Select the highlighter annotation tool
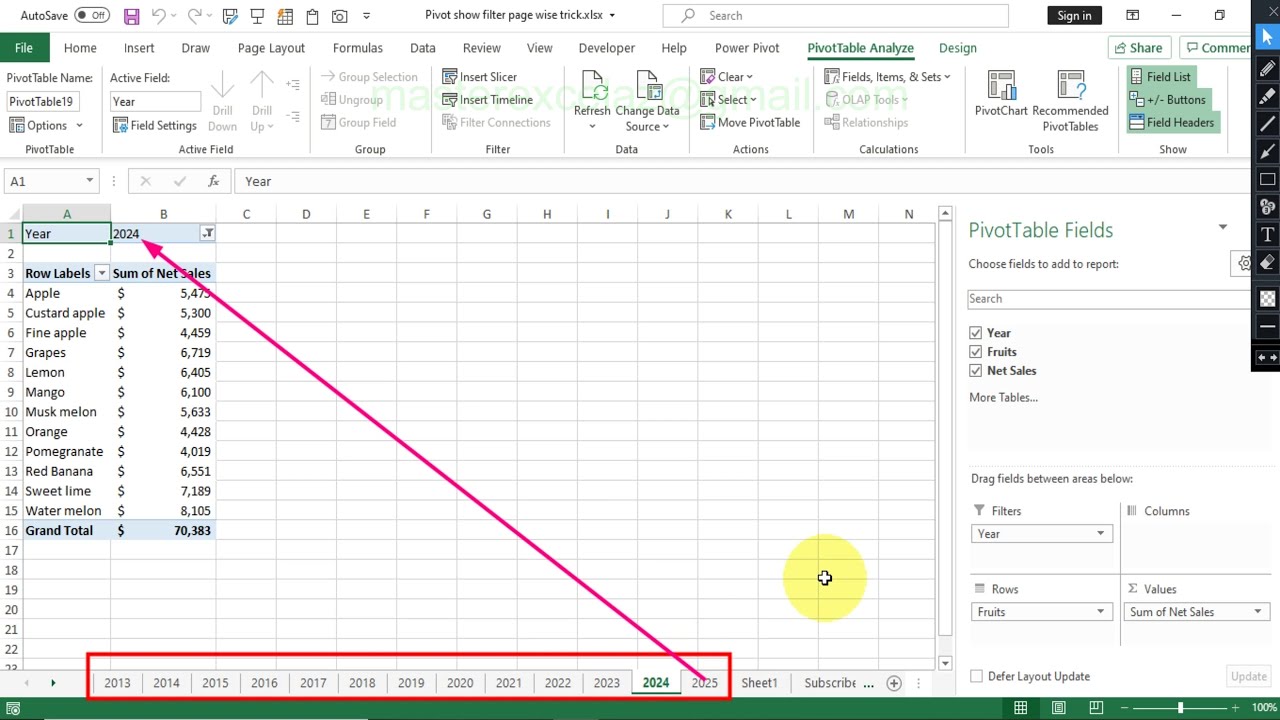Viewport: 1280px width, 720px height. tap(1267, 96)
